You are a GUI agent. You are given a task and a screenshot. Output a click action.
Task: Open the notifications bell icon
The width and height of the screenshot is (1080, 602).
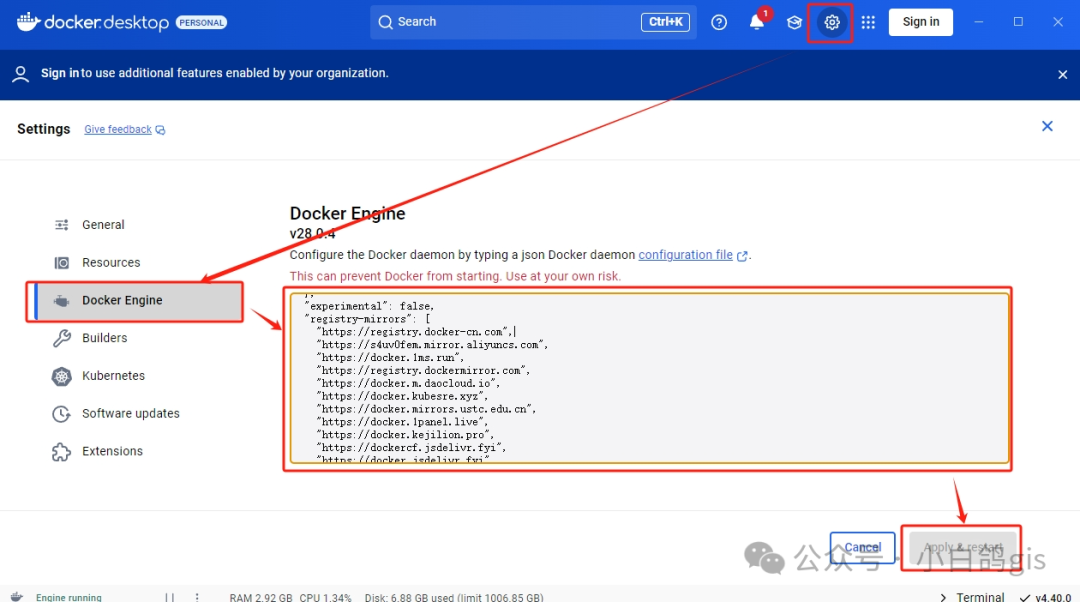click(756, 23)
